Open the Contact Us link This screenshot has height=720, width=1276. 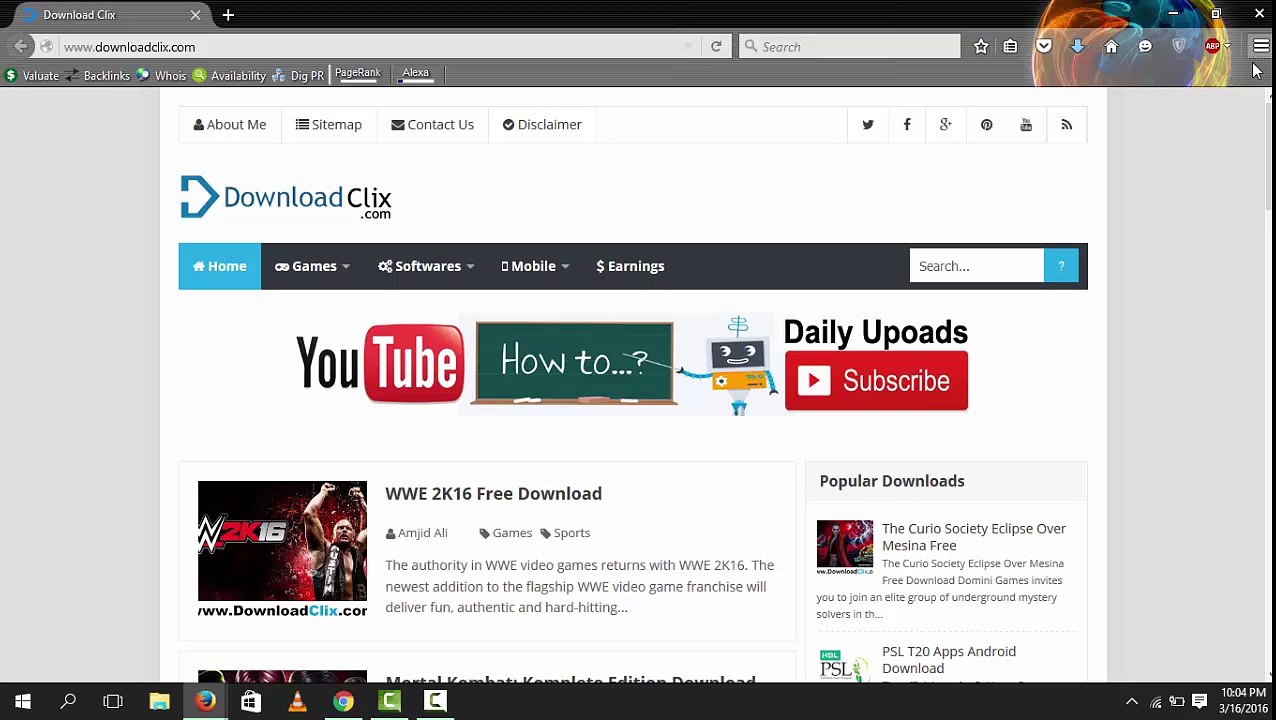[x=432, y=125]
